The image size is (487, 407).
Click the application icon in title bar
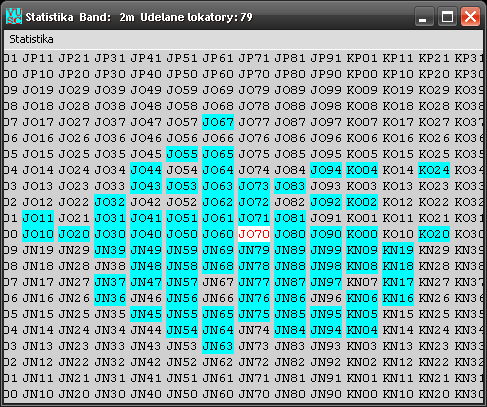coord(14,16)
